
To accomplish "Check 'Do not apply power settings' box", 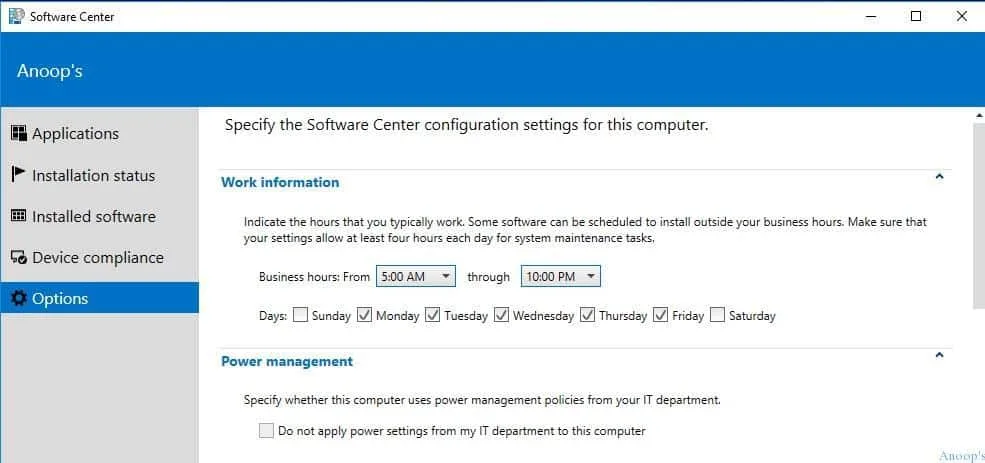I will (x=266, y=431).
